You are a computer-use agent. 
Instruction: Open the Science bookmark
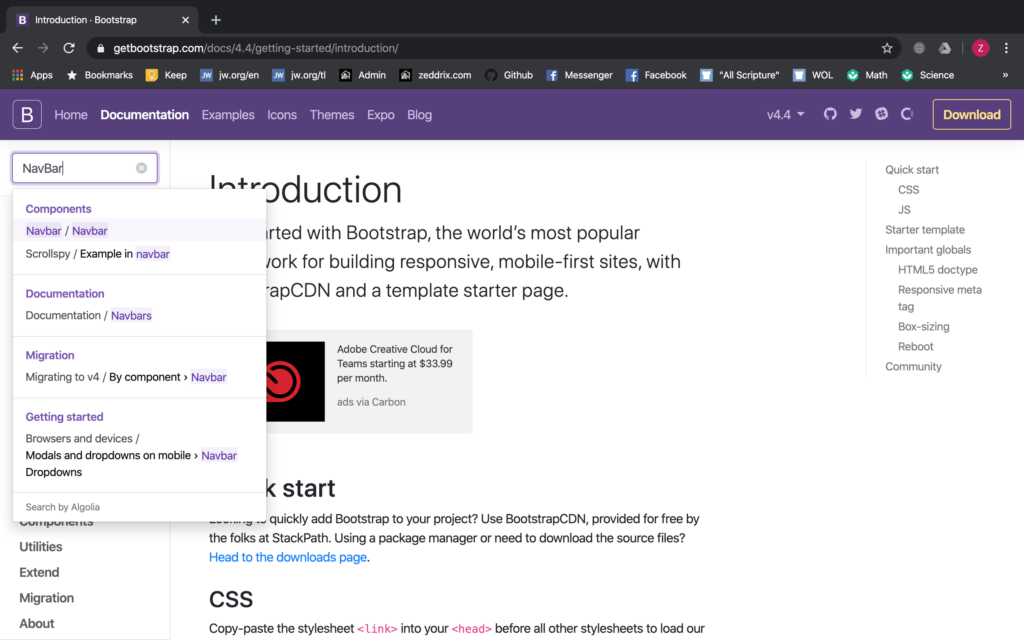pos(927,75)
